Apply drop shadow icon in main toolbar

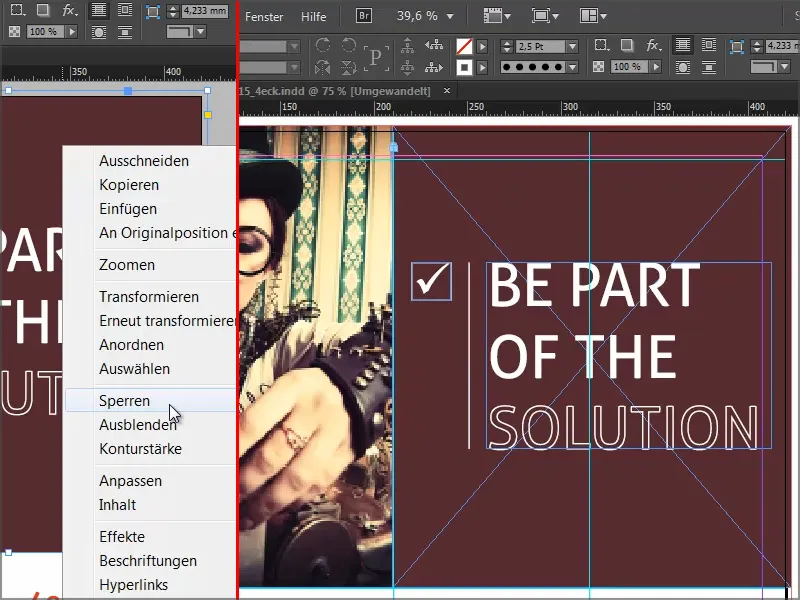627,45
